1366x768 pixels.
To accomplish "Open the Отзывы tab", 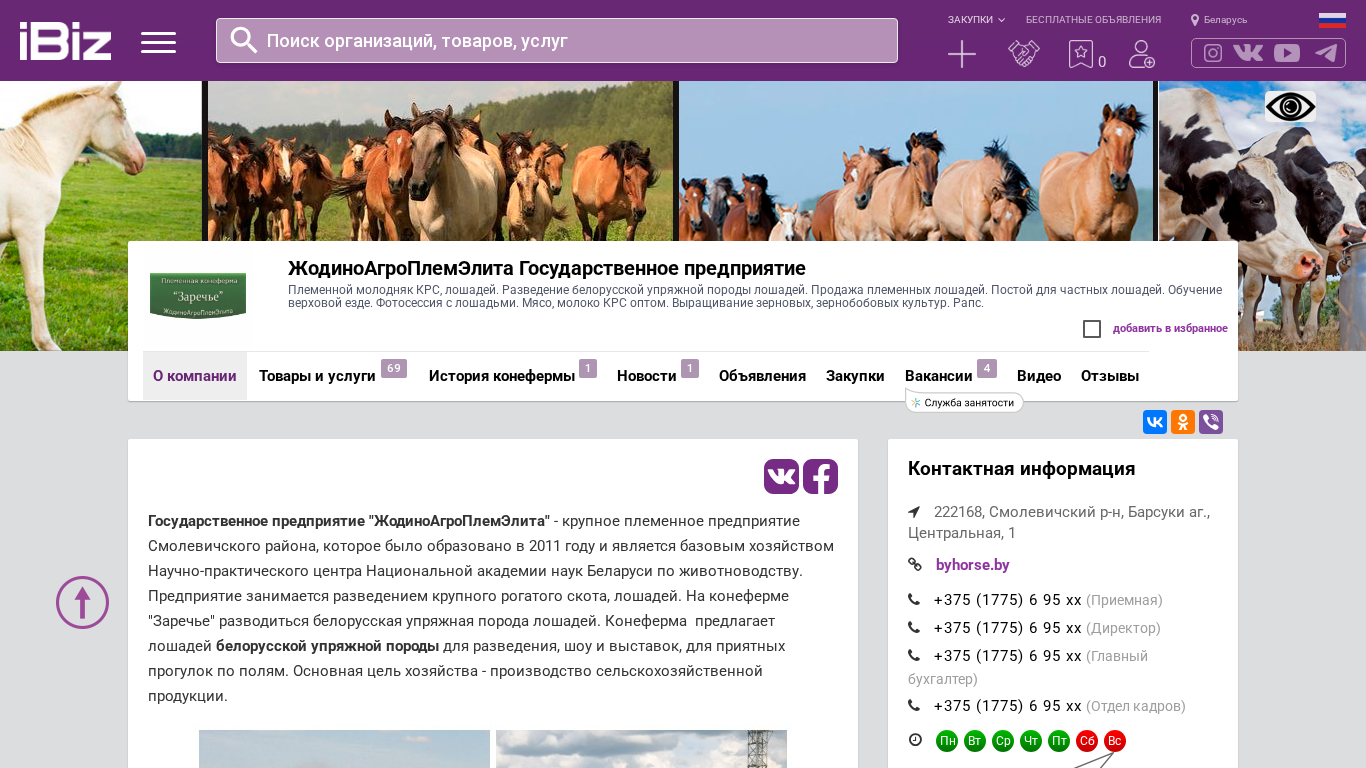I will click(1110, 376).
